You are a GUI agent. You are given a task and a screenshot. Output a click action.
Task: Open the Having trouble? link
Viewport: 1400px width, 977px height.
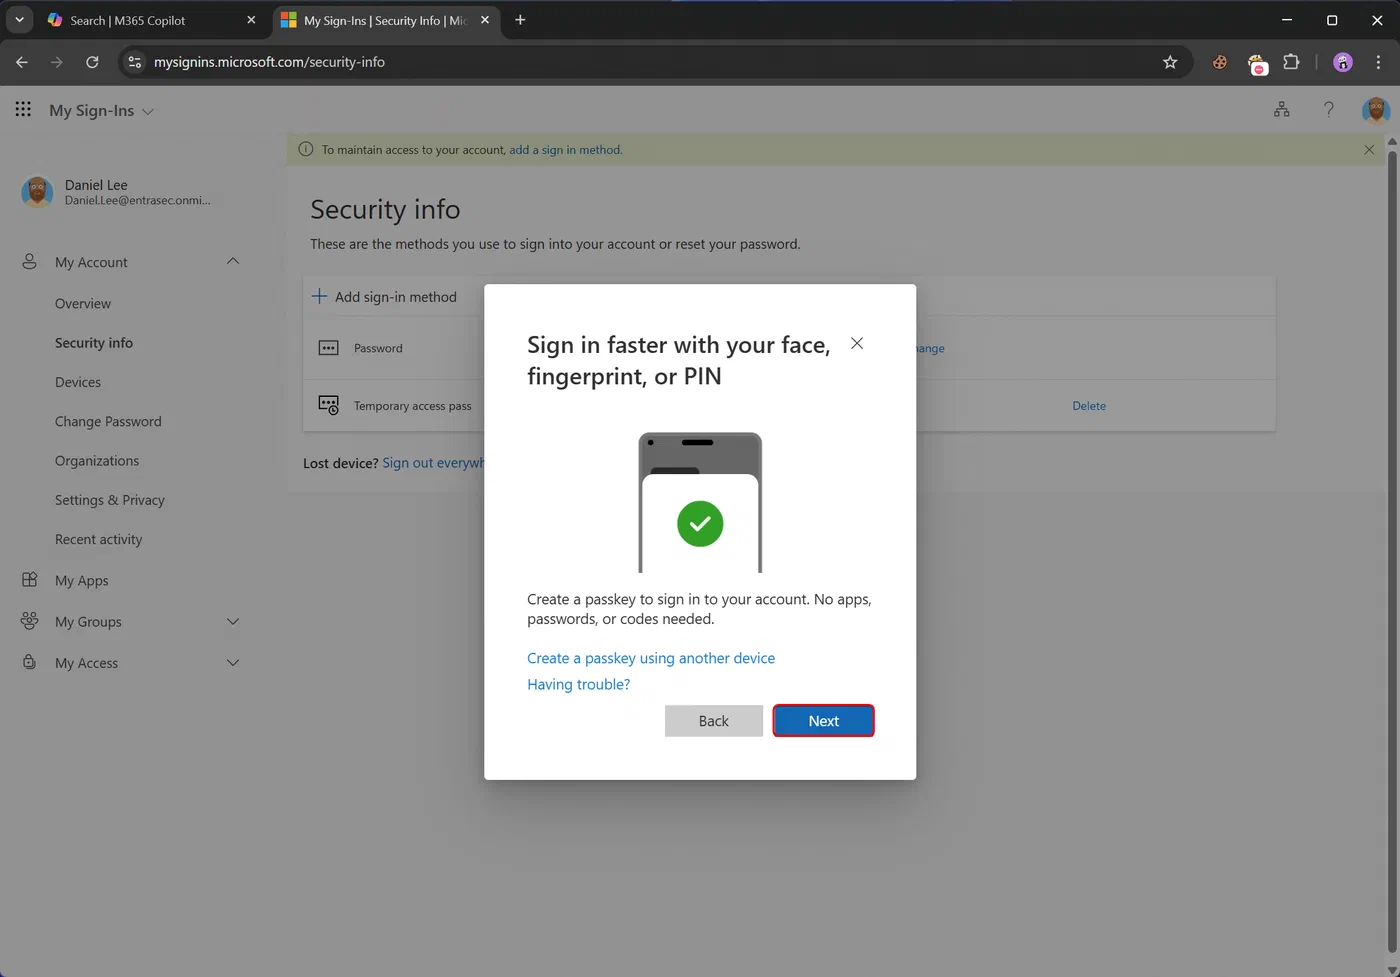tap(578, 684)
